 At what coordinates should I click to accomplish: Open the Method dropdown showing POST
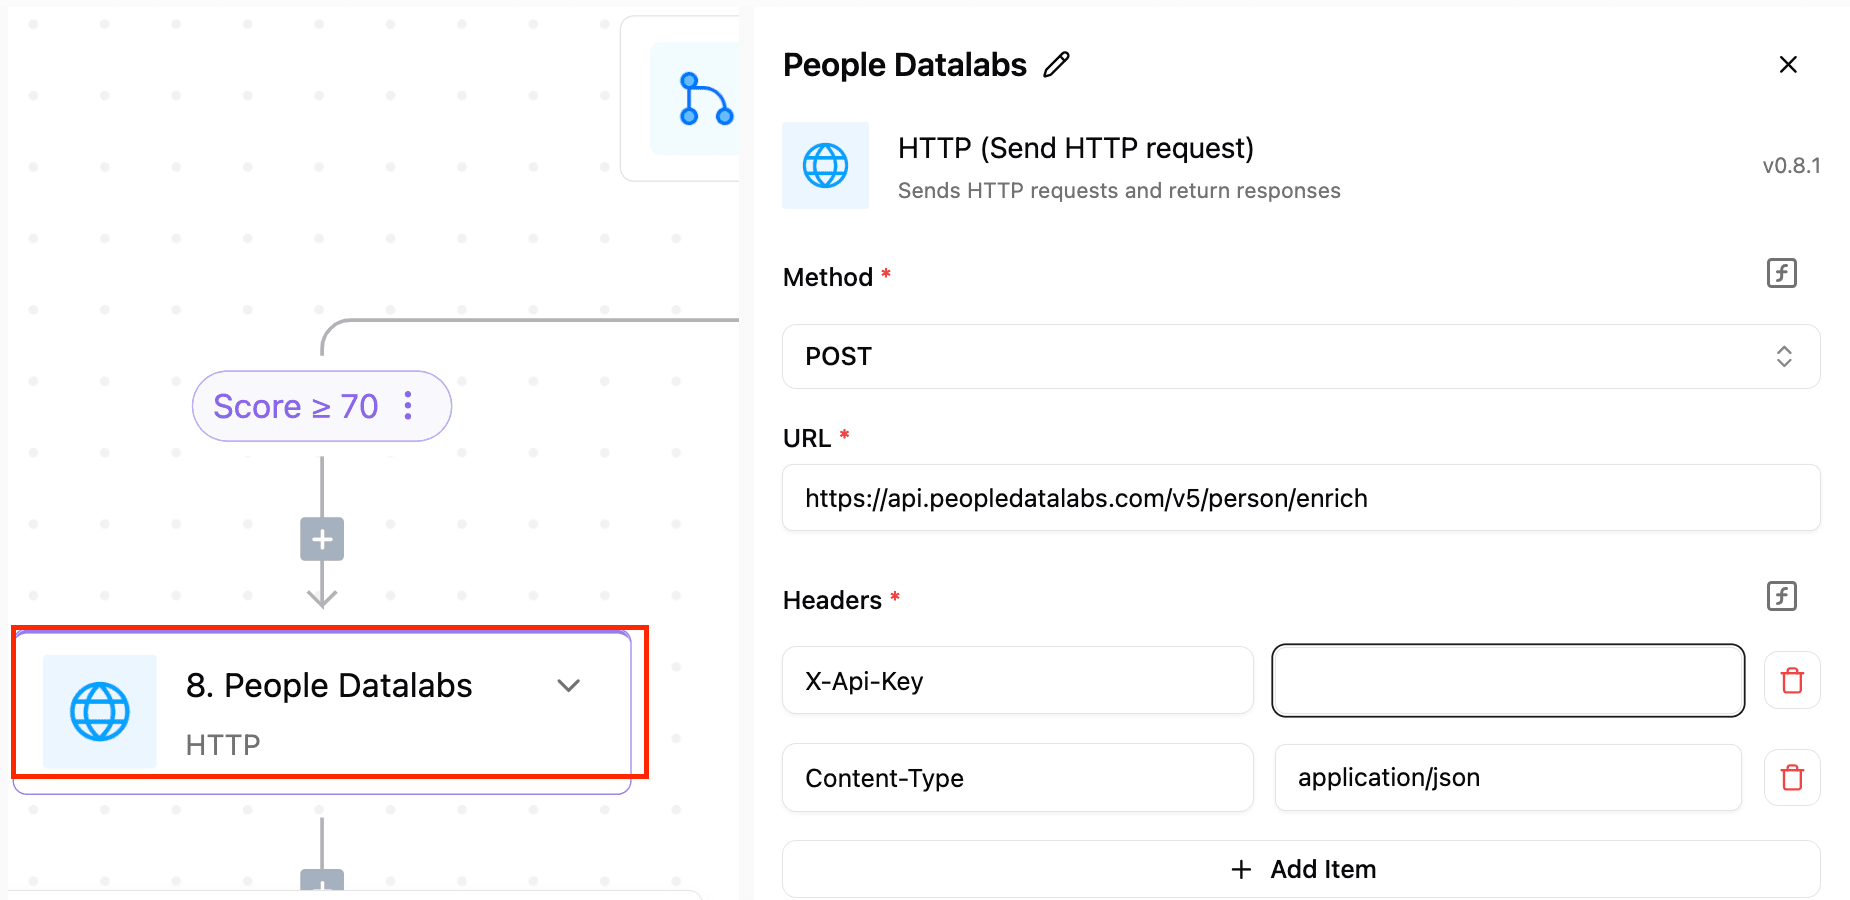coord(1300,357)
